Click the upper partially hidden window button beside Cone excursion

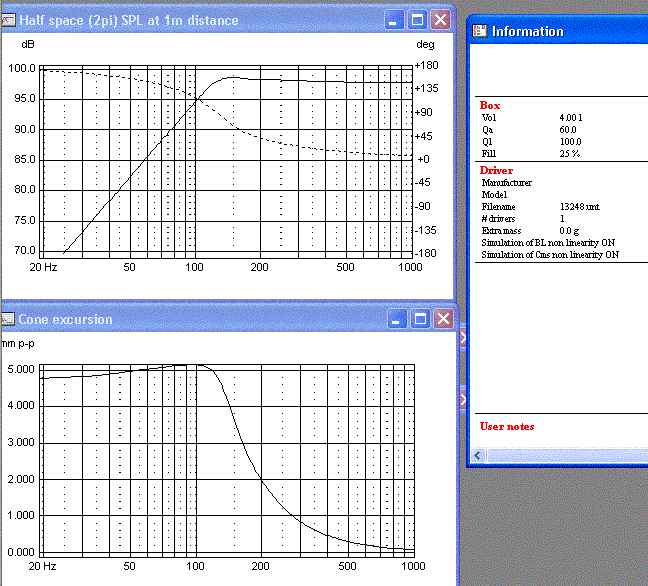point(463,338)
